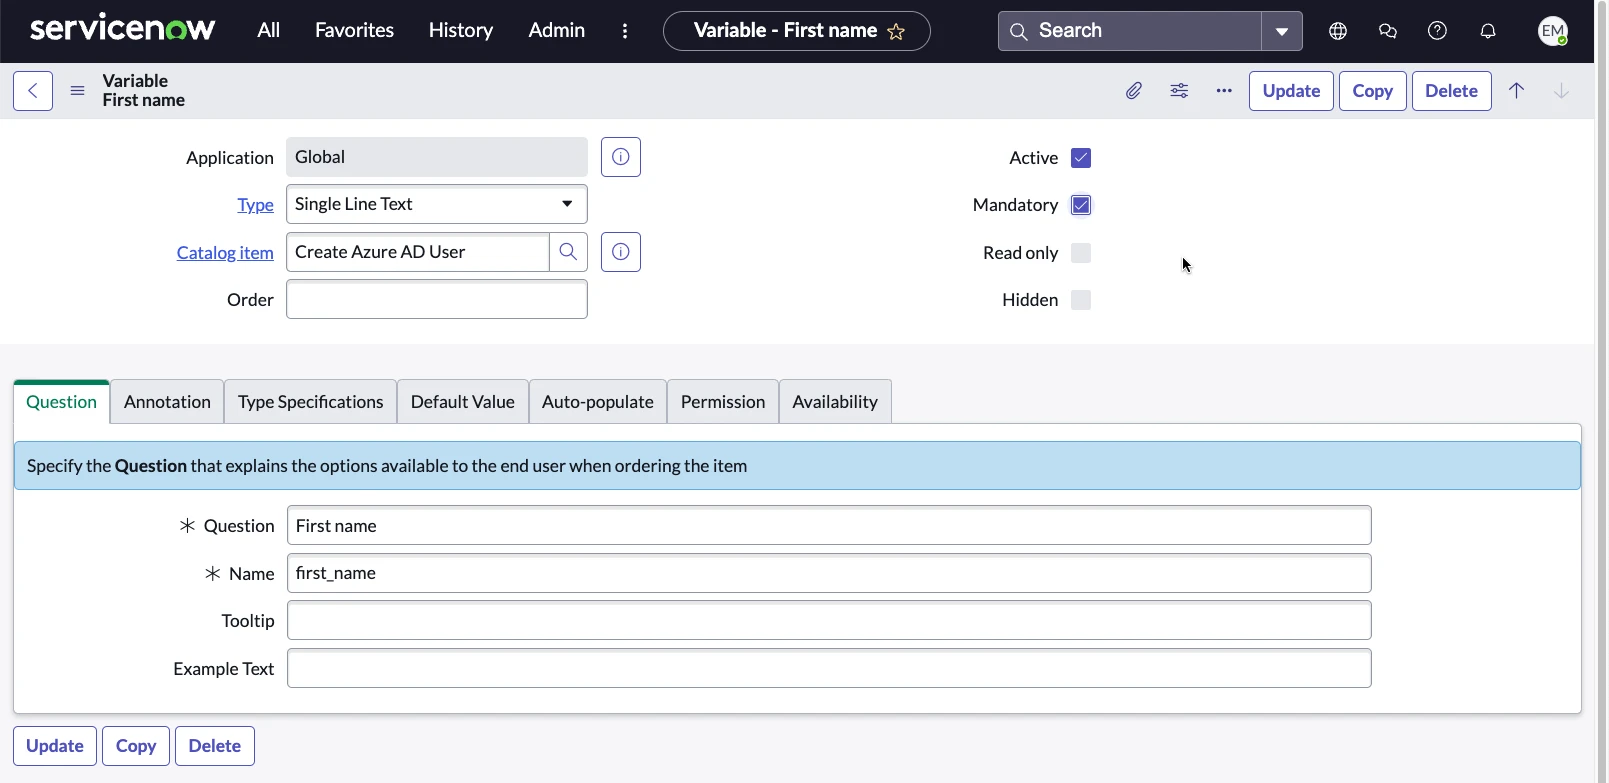The width and height of the screenshot is (1609, 783).
Task: Open the personalize form settings icon
Action: click(x=1179, y=91)
